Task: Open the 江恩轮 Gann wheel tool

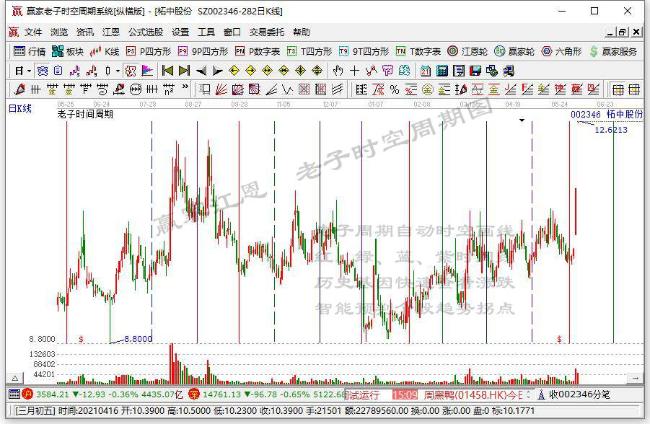Action: (467, 51)
